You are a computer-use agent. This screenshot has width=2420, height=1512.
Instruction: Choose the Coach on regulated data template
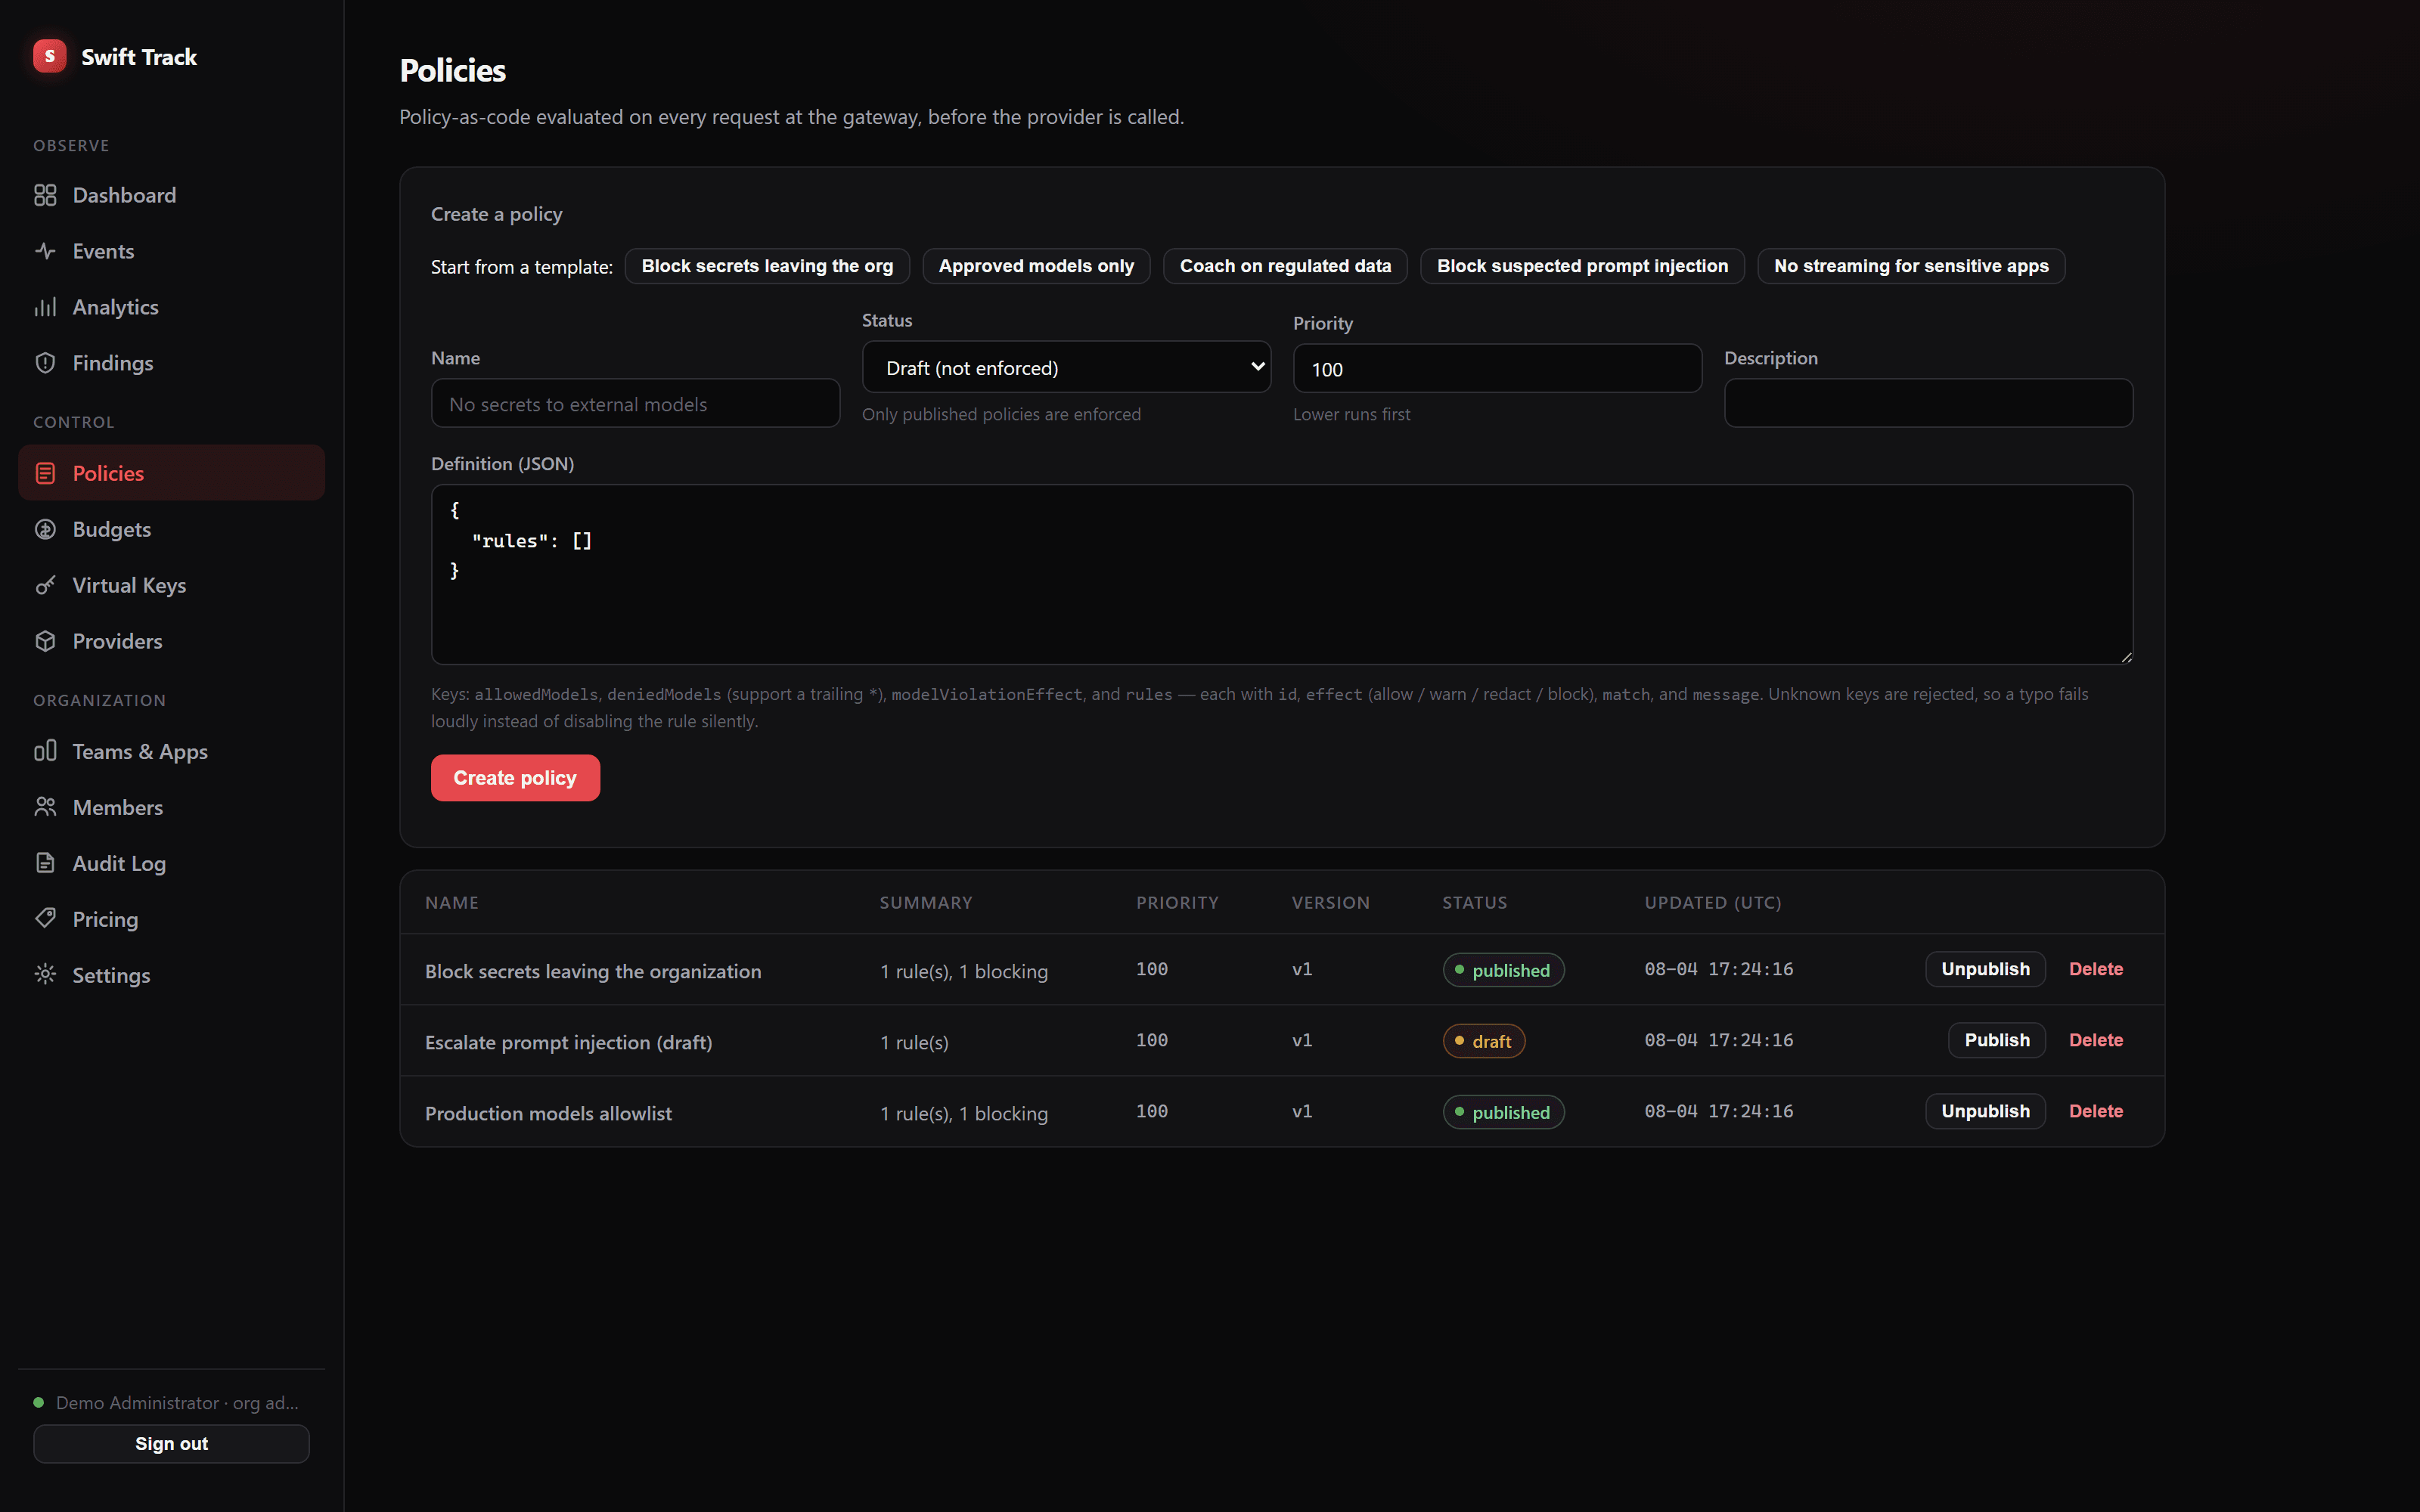tap(1285, 266)
